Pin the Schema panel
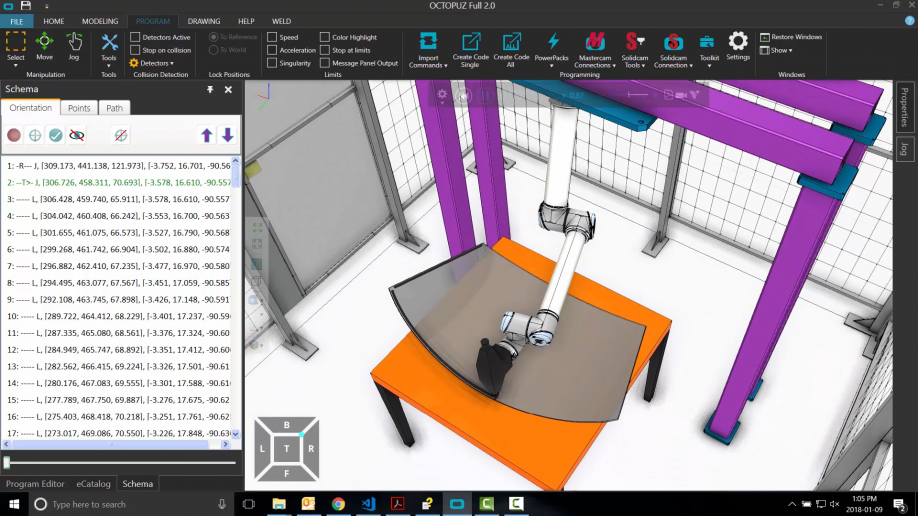 coord(210,90)
